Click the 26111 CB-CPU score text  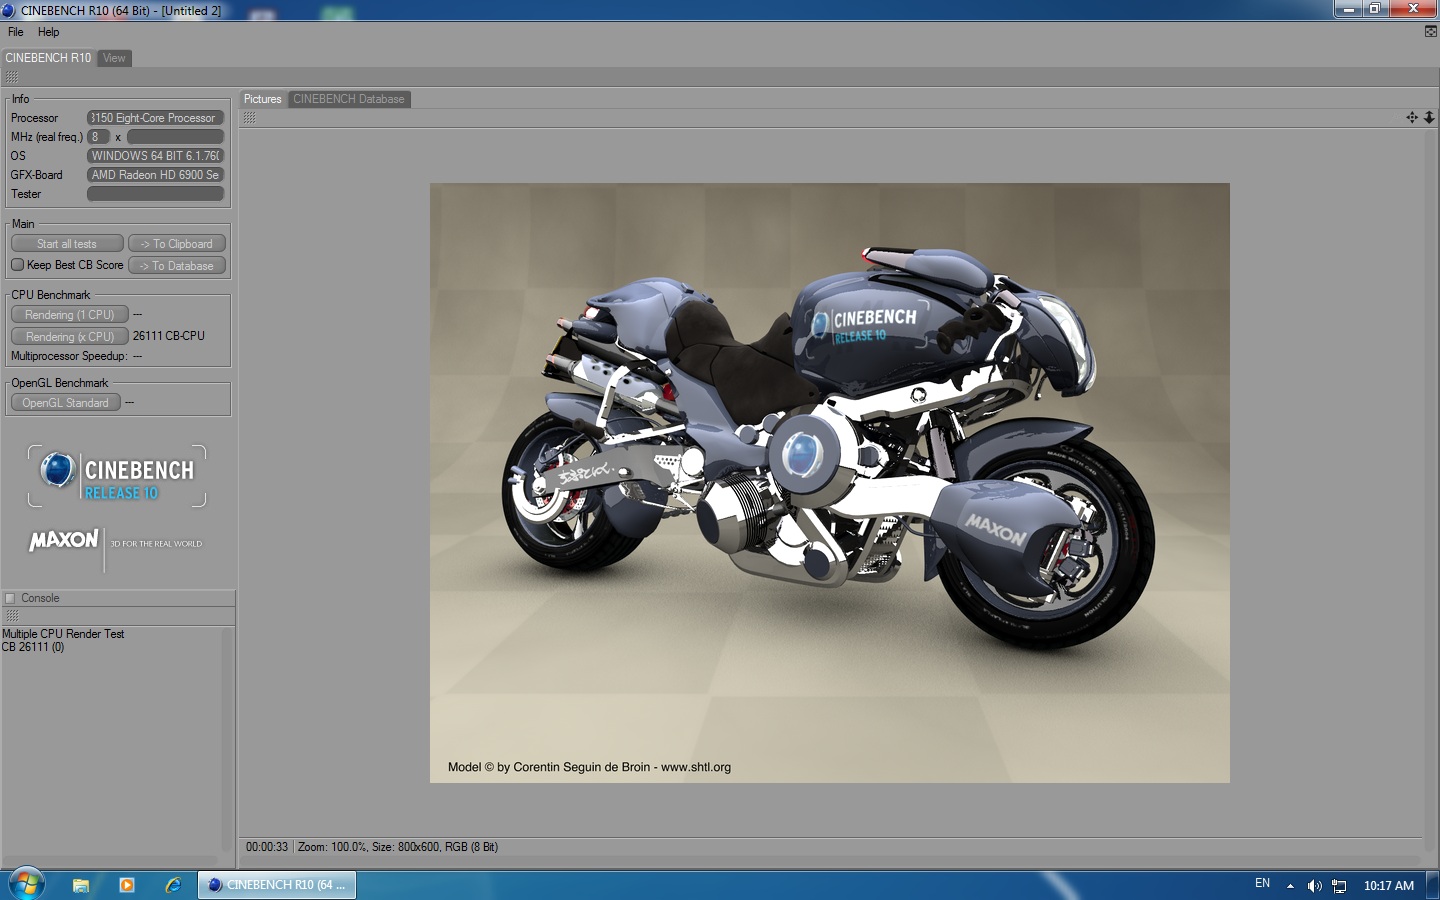coord(169,337)
